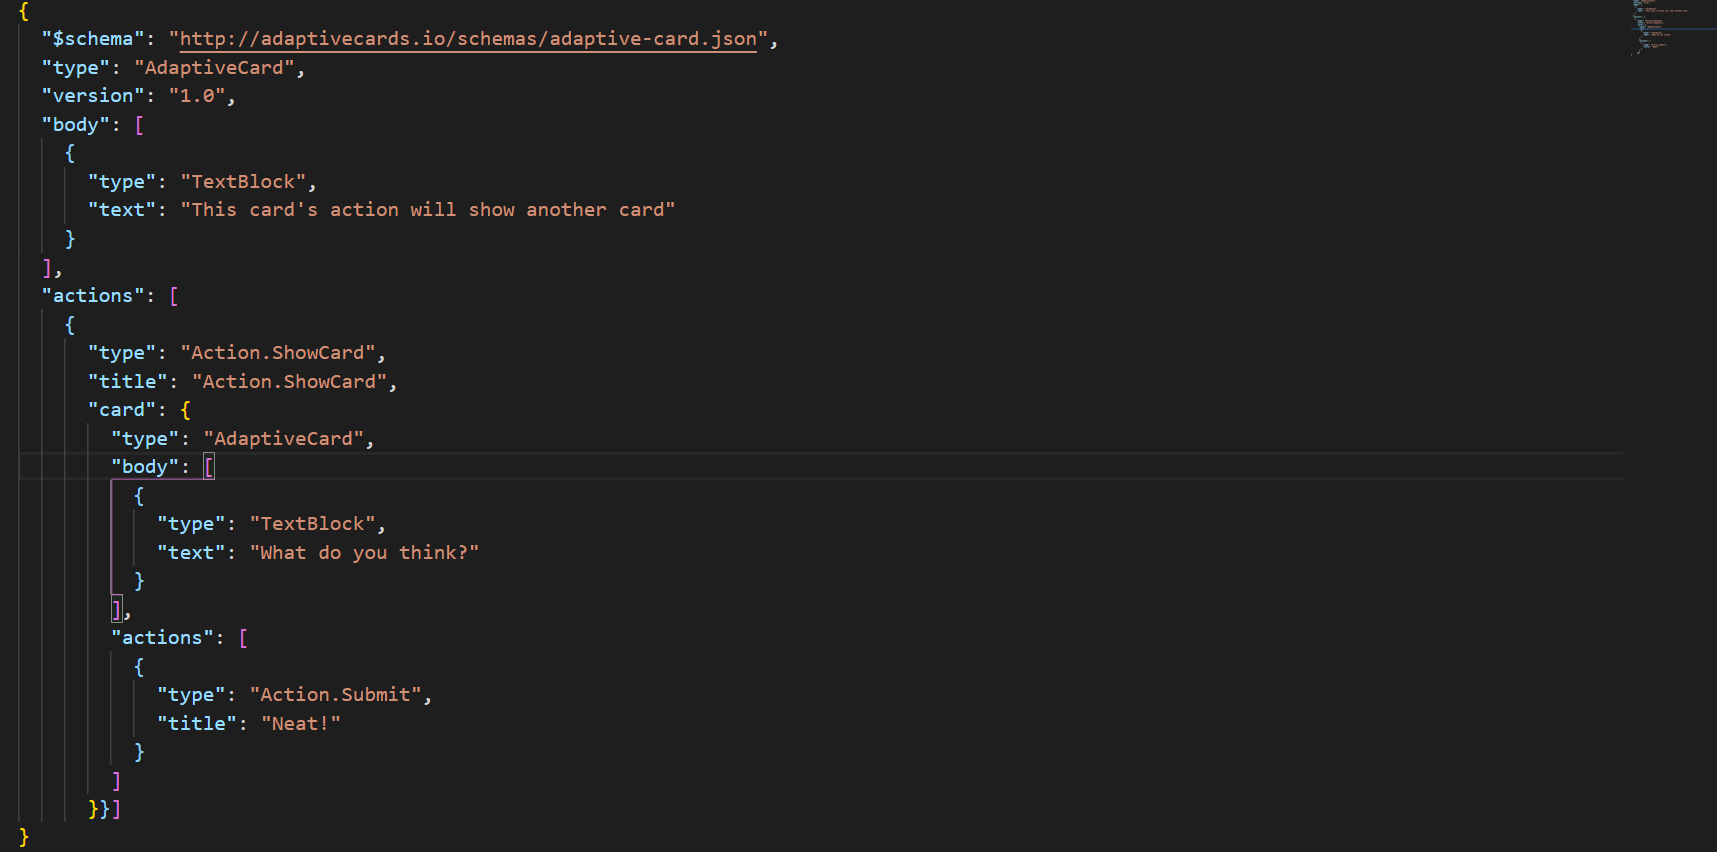This screenshot has height=852, width=1717.
Task: Click the nested "TextBlock" type value
Action: (x=313, y=524)
